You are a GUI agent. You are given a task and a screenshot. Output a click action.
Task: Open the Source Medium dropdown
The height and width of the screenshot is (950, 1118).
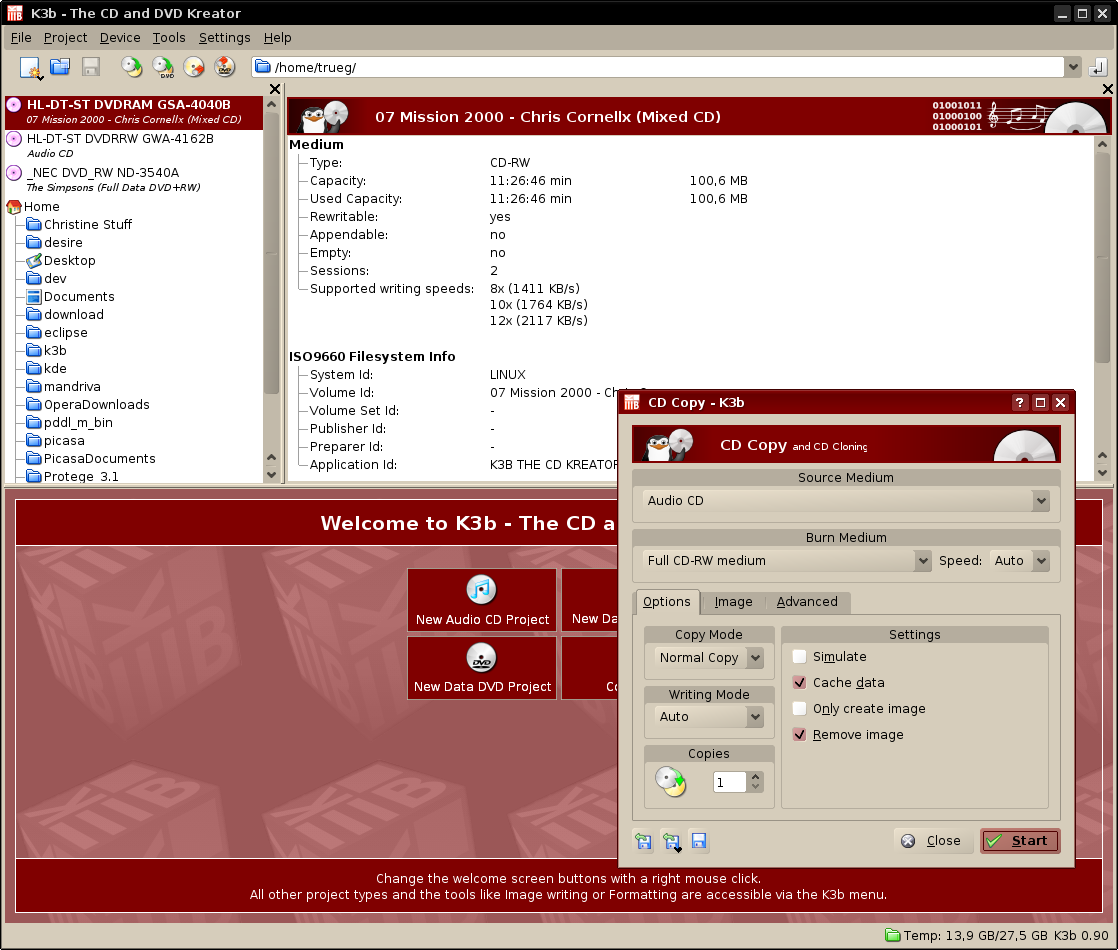(x=846, y=501)
